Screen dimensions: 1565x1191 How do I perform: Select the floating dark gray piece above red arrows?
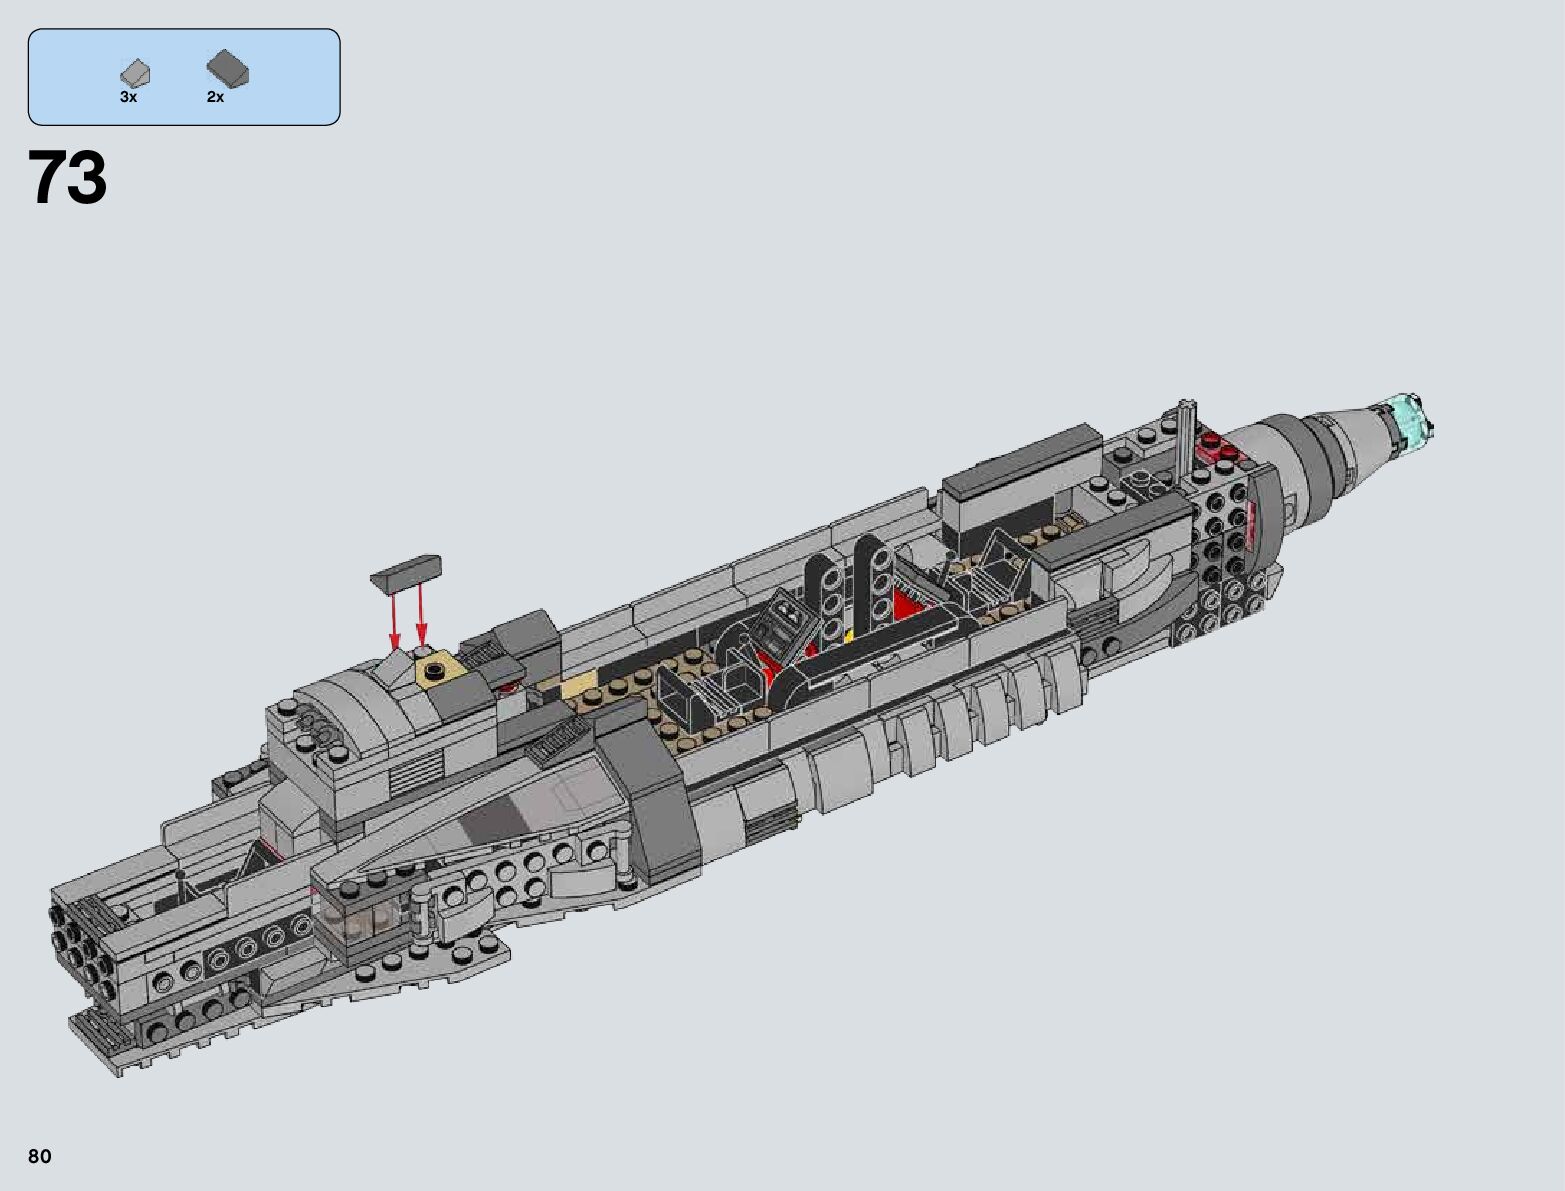[x=405, y=570]
